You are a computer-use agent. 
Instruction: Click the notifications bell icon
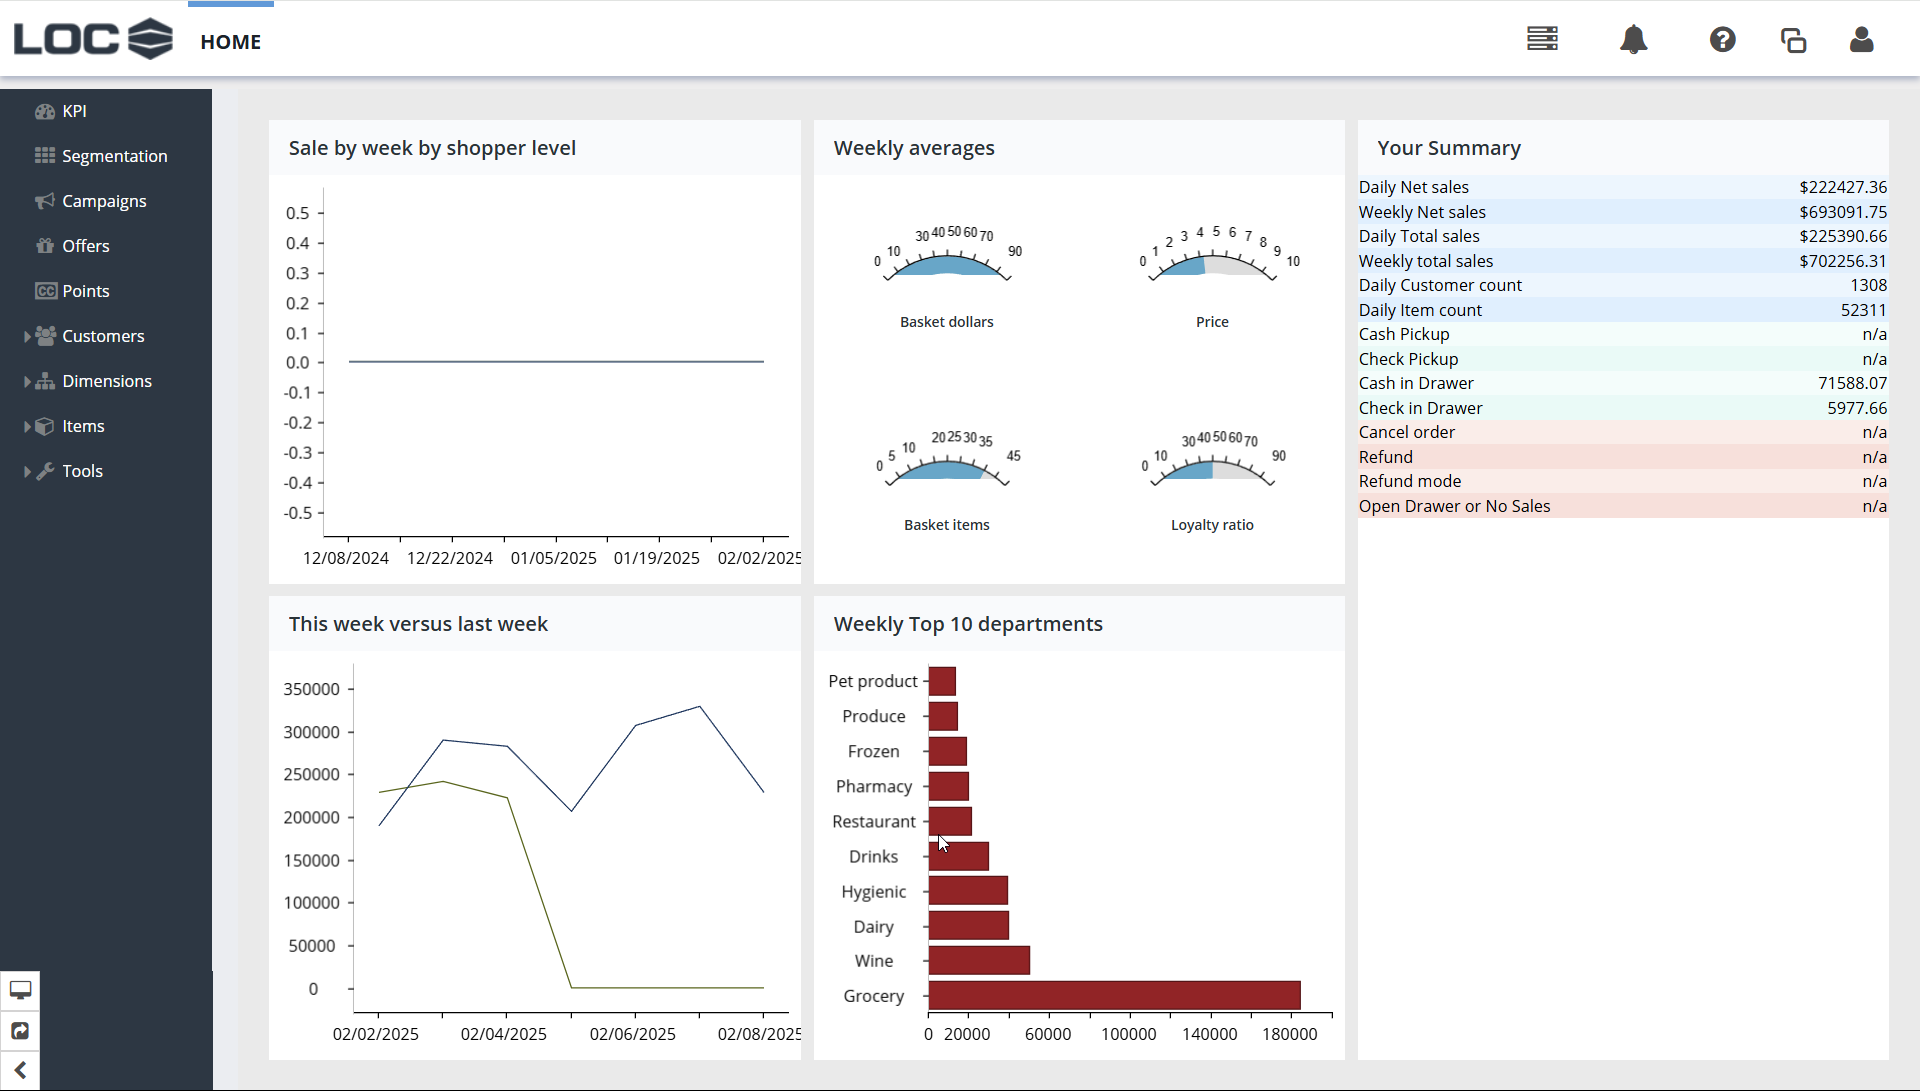click(x=1633, y=40)
